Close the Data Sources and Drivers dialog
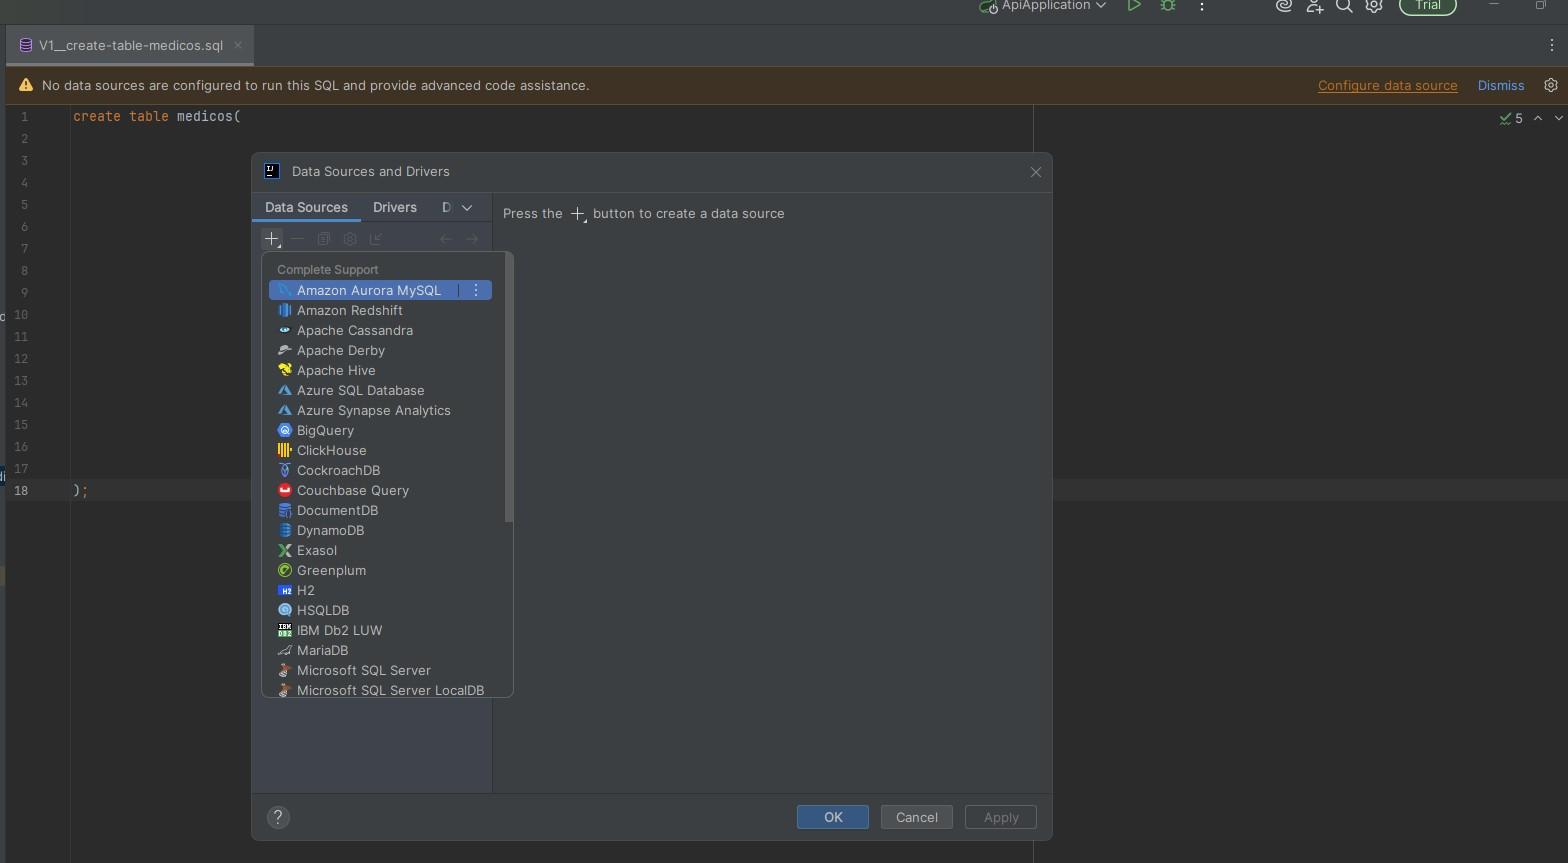Image resolution: width=1568 pixels, height=863 pixels. tap(1036, 172)
